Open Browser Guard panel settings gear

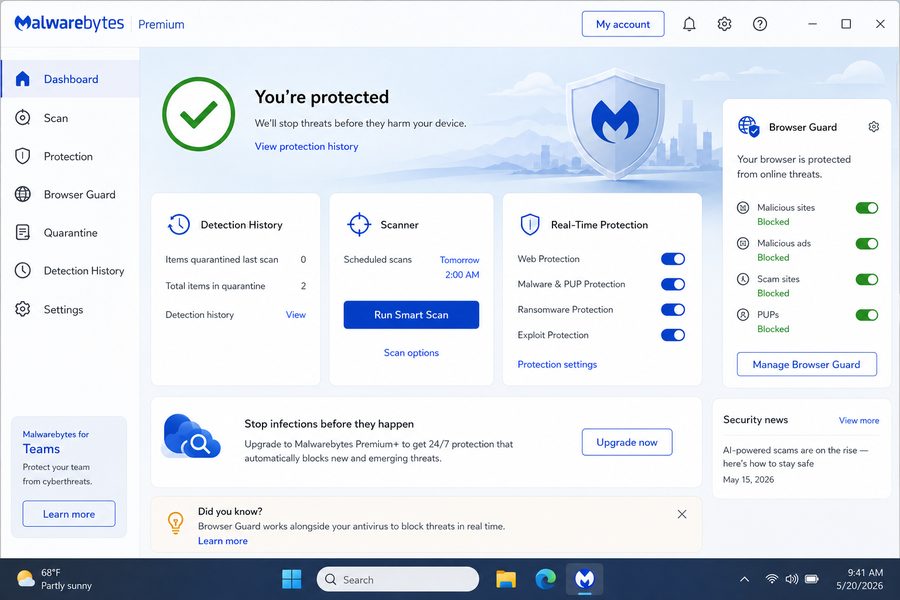[x=874, y=127]
